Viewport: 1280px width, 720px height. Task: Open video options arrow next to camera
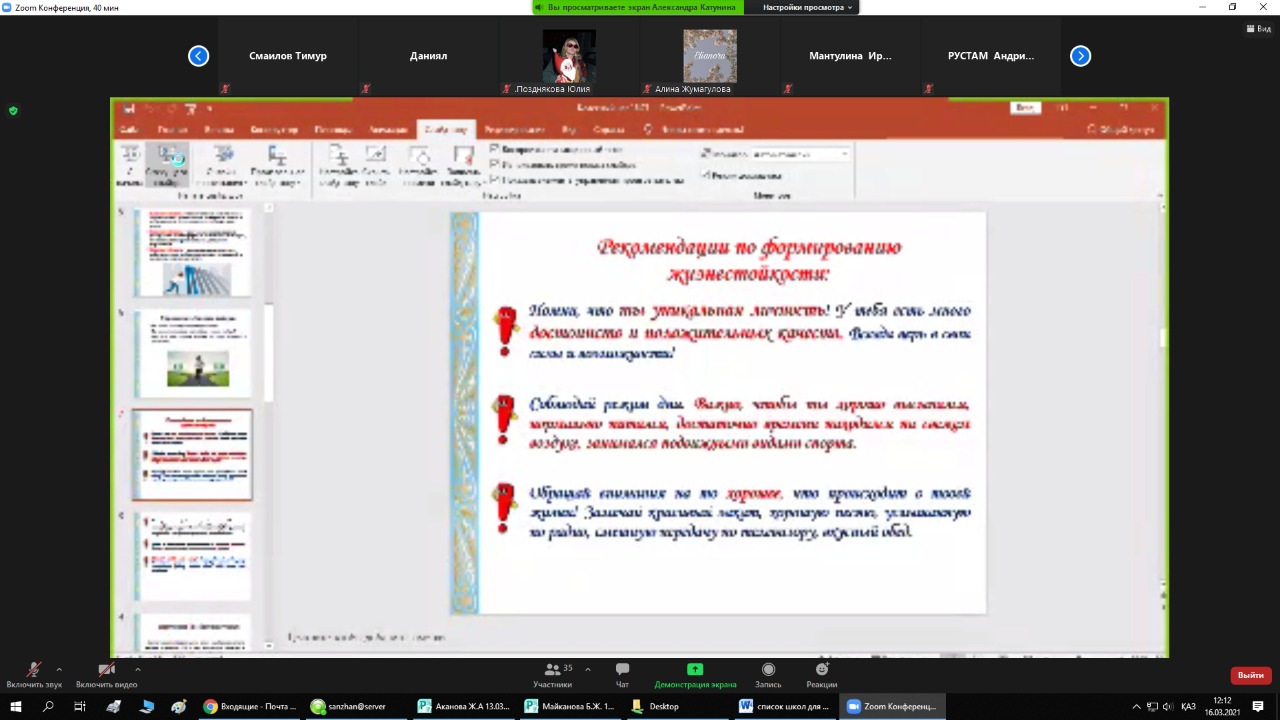(x=137, y=669)
